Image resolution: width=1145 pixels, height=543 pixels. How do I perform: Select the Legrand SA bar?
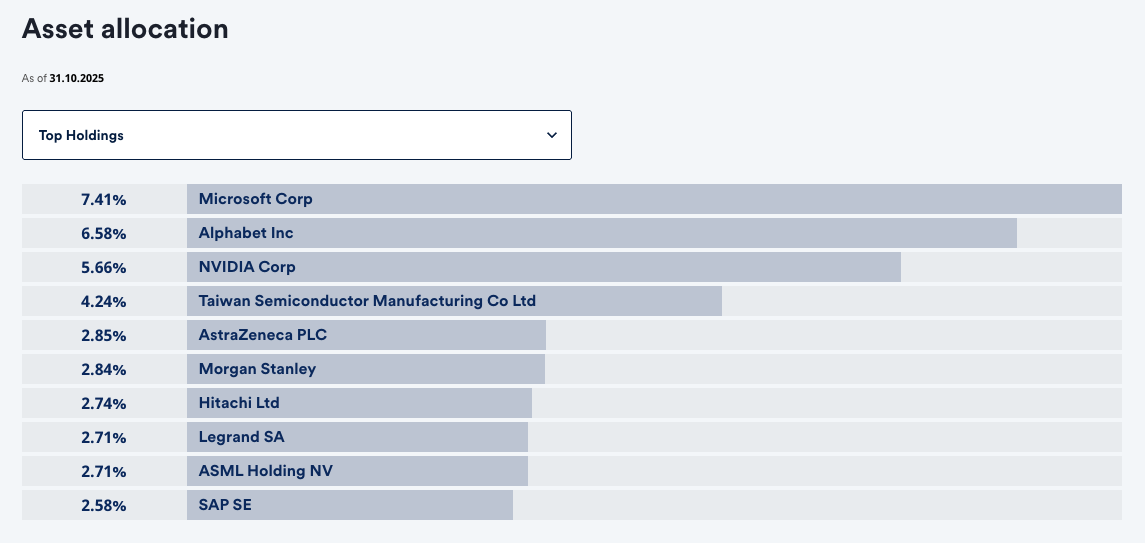[x=357, y=437]
